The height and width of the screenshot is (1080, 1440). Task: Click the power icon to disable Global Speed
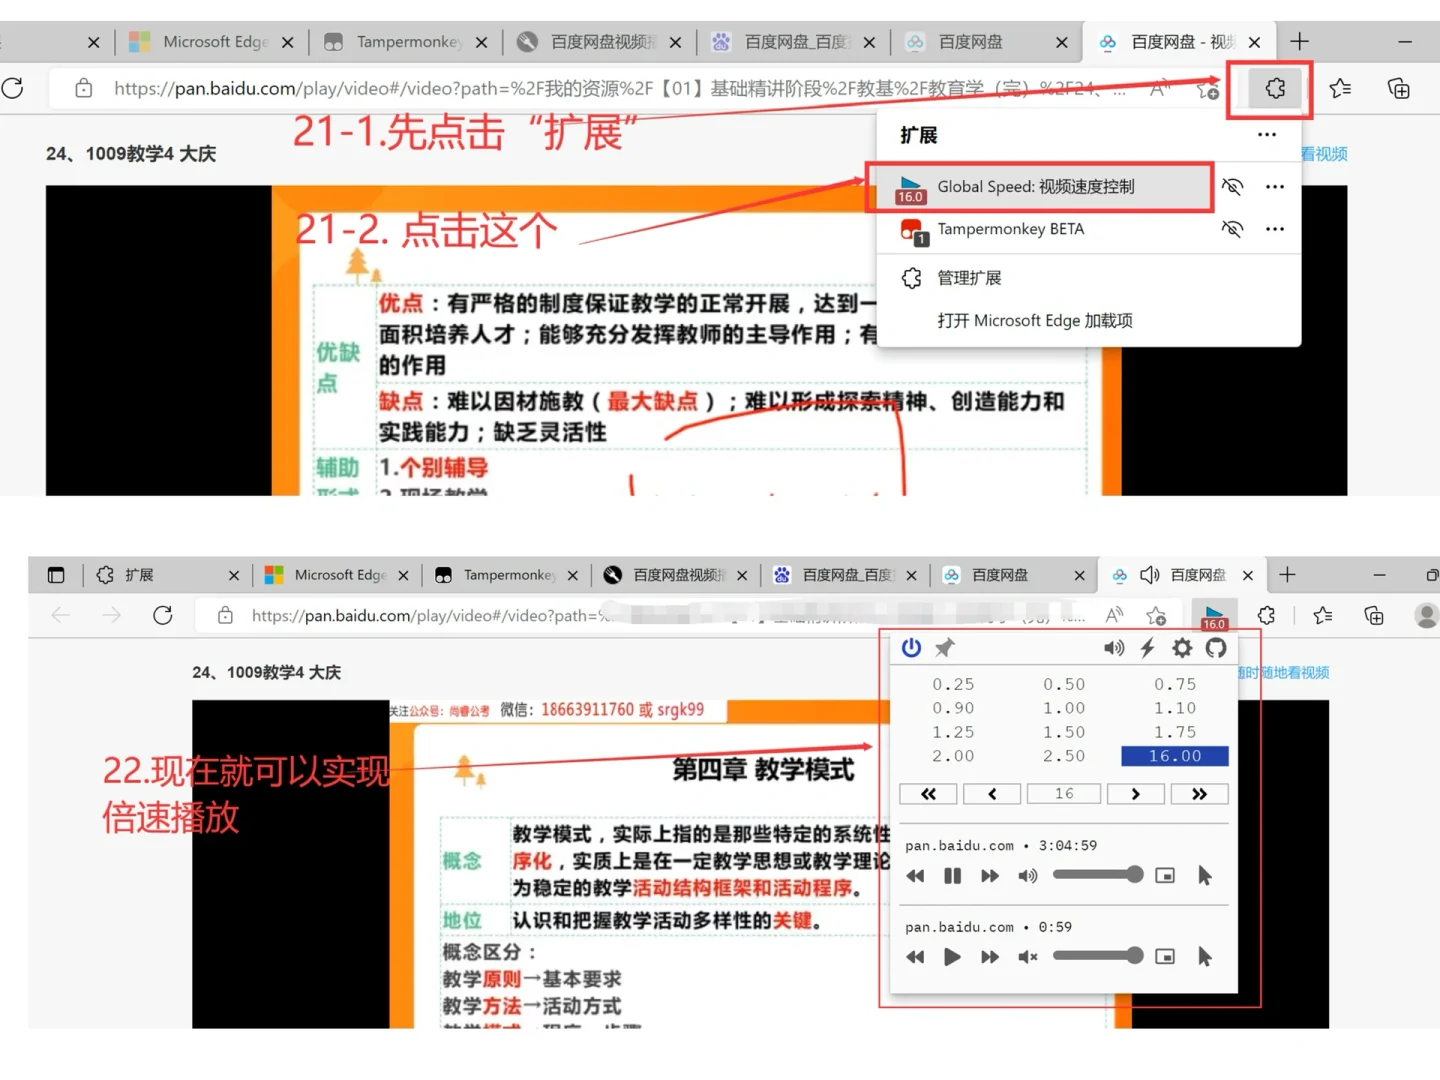(x=911, y=648)
